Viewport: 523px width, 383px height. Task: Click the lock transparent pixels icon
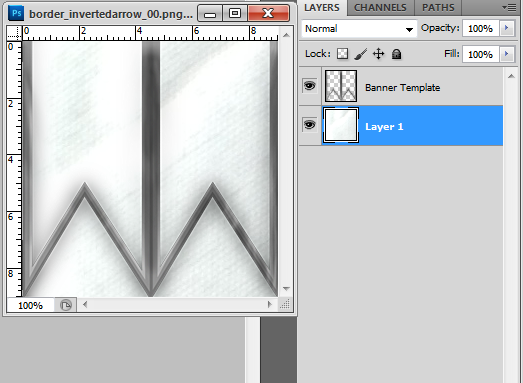tap(342, 54)
